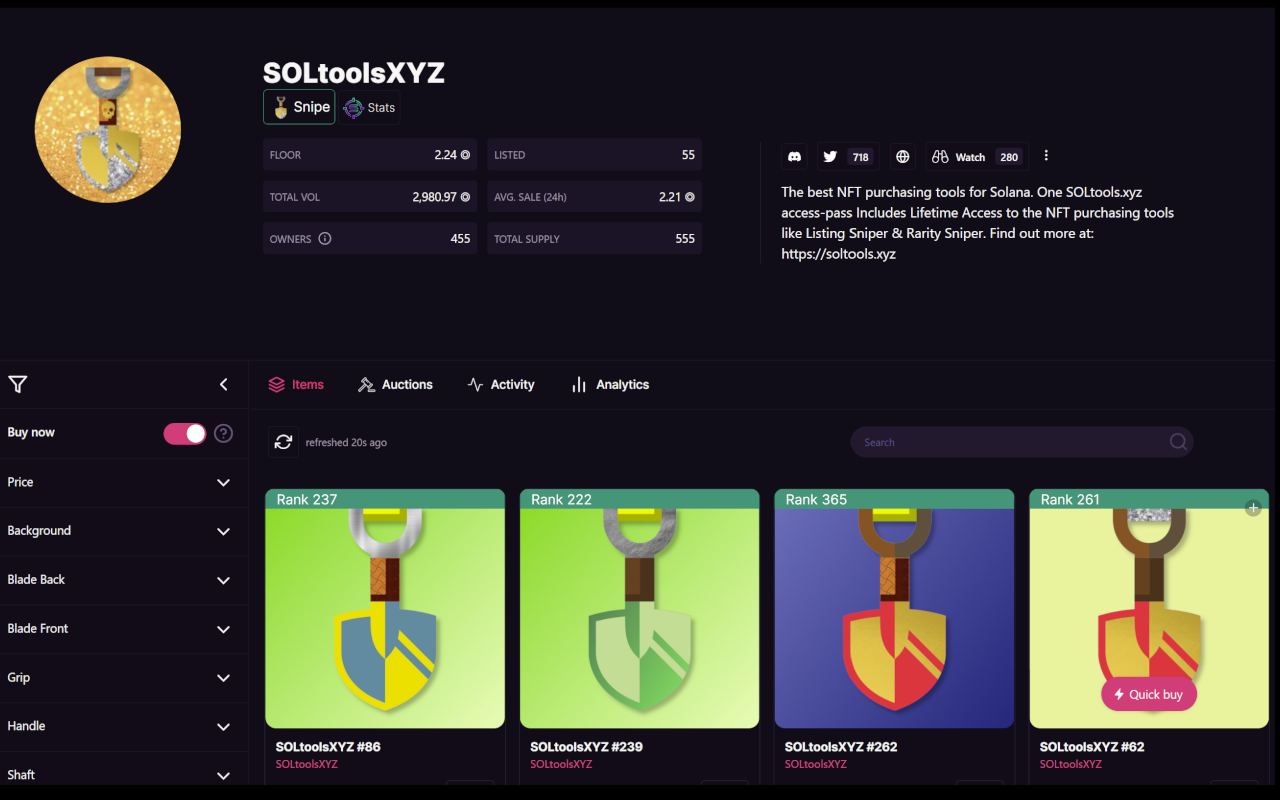Viewport: 1280px width, 800px height.
Task: Collapse the filter sidebar with the chevron
Action: [223, 384]
